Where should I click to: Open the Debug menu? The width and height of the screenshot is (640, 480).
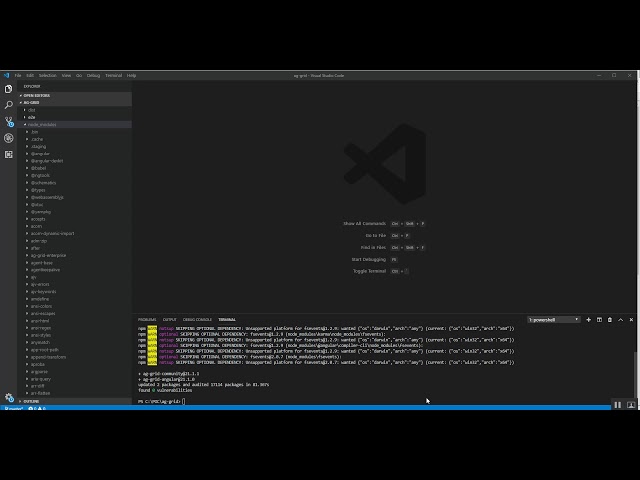pyautogui.click(x=93, y=76)
